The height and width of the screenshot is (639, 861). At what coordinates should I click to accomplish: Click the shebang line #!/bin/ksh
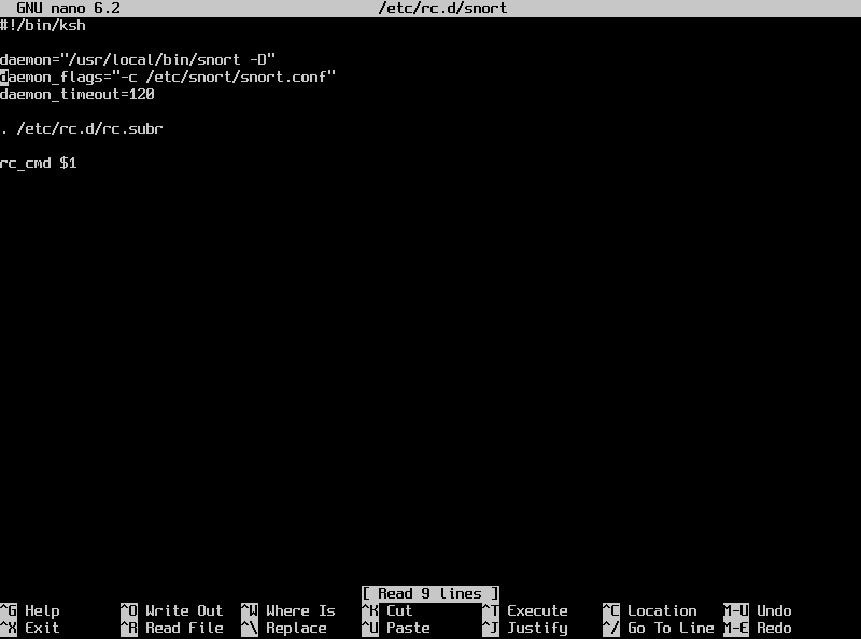(x=43, y=25)
